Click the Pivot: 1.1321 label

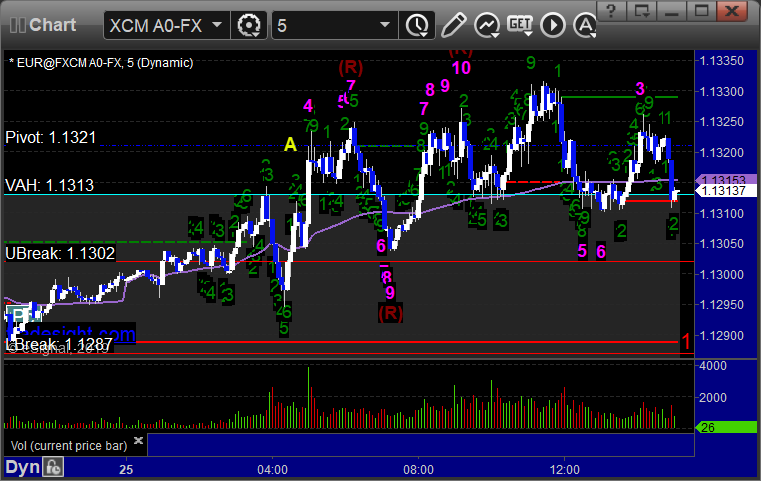50,137
